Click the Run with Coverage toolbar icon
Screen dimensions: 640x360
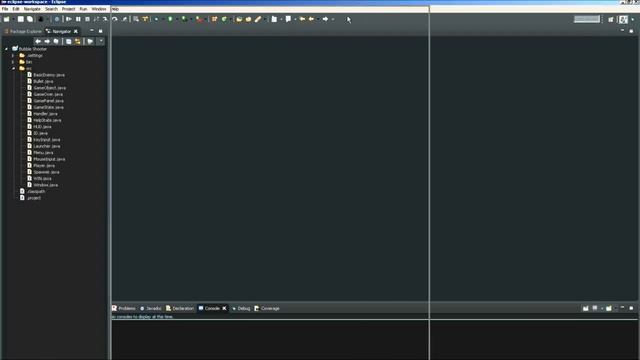[184, 19]
